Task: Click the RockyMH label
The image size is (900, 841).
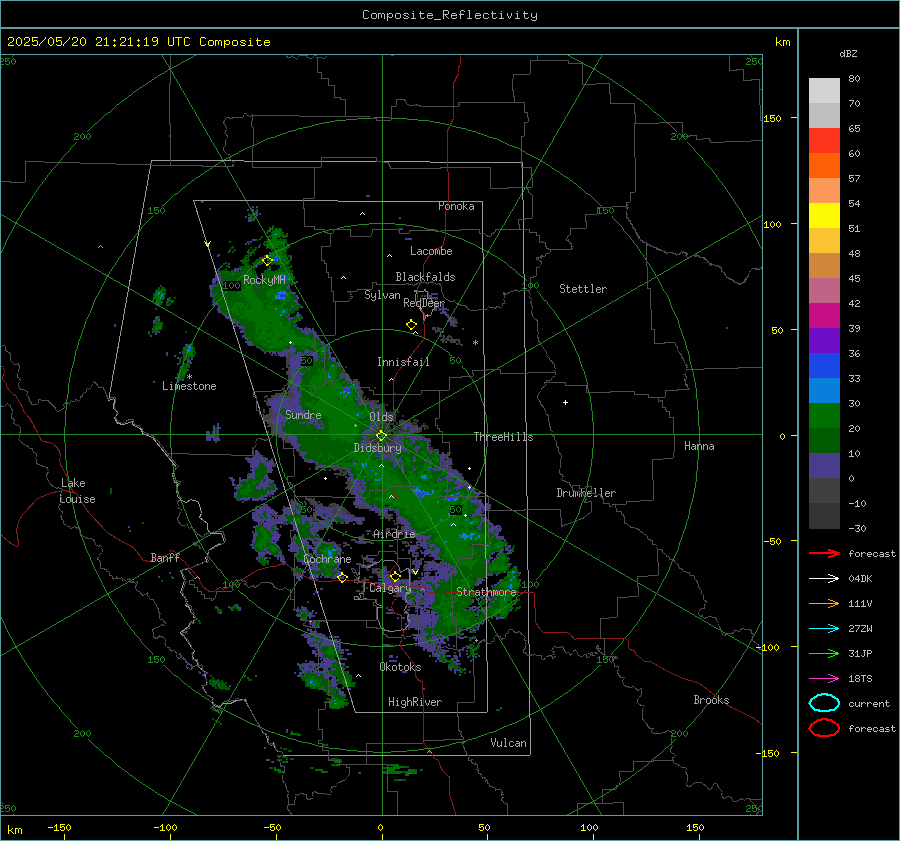Action: 264,280
